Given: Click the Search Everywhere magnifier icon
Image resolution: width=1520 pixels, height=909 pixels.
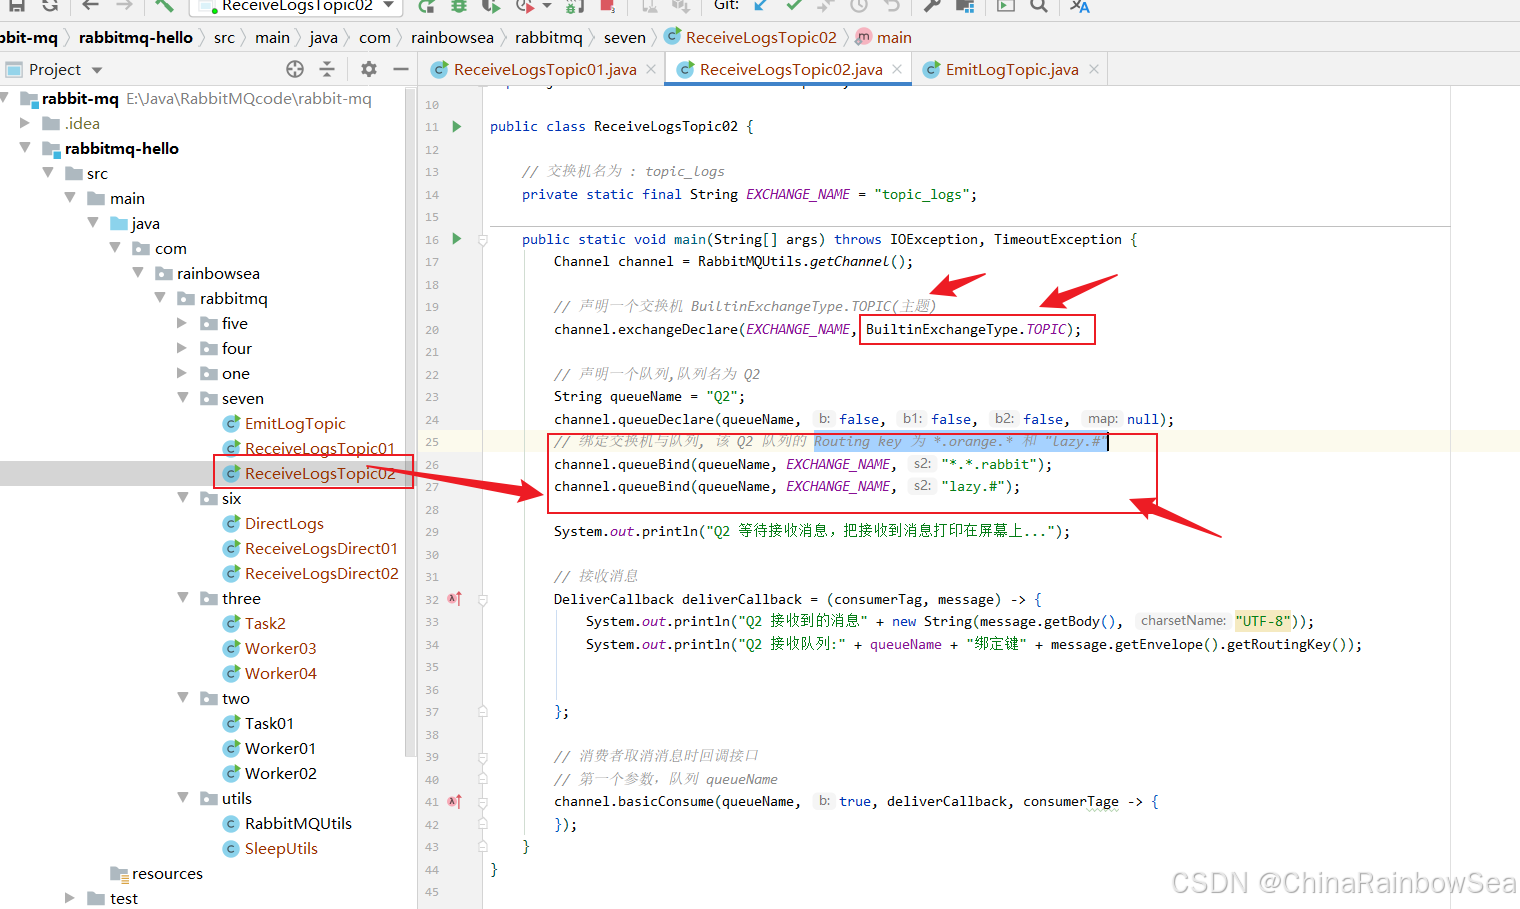Looking at the screenshot, I should (1039, 6).
